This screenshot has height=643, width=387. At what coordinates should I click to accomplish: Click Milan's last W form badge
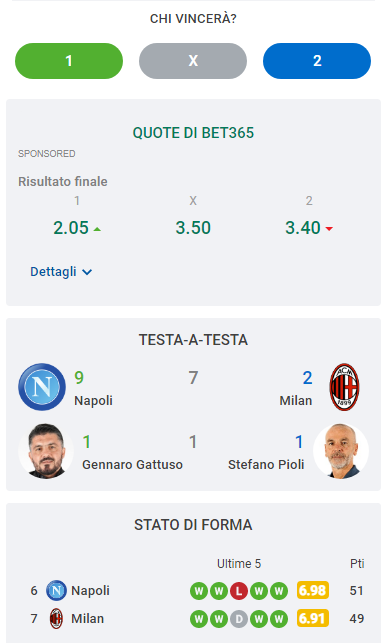(x=279, y=619)
